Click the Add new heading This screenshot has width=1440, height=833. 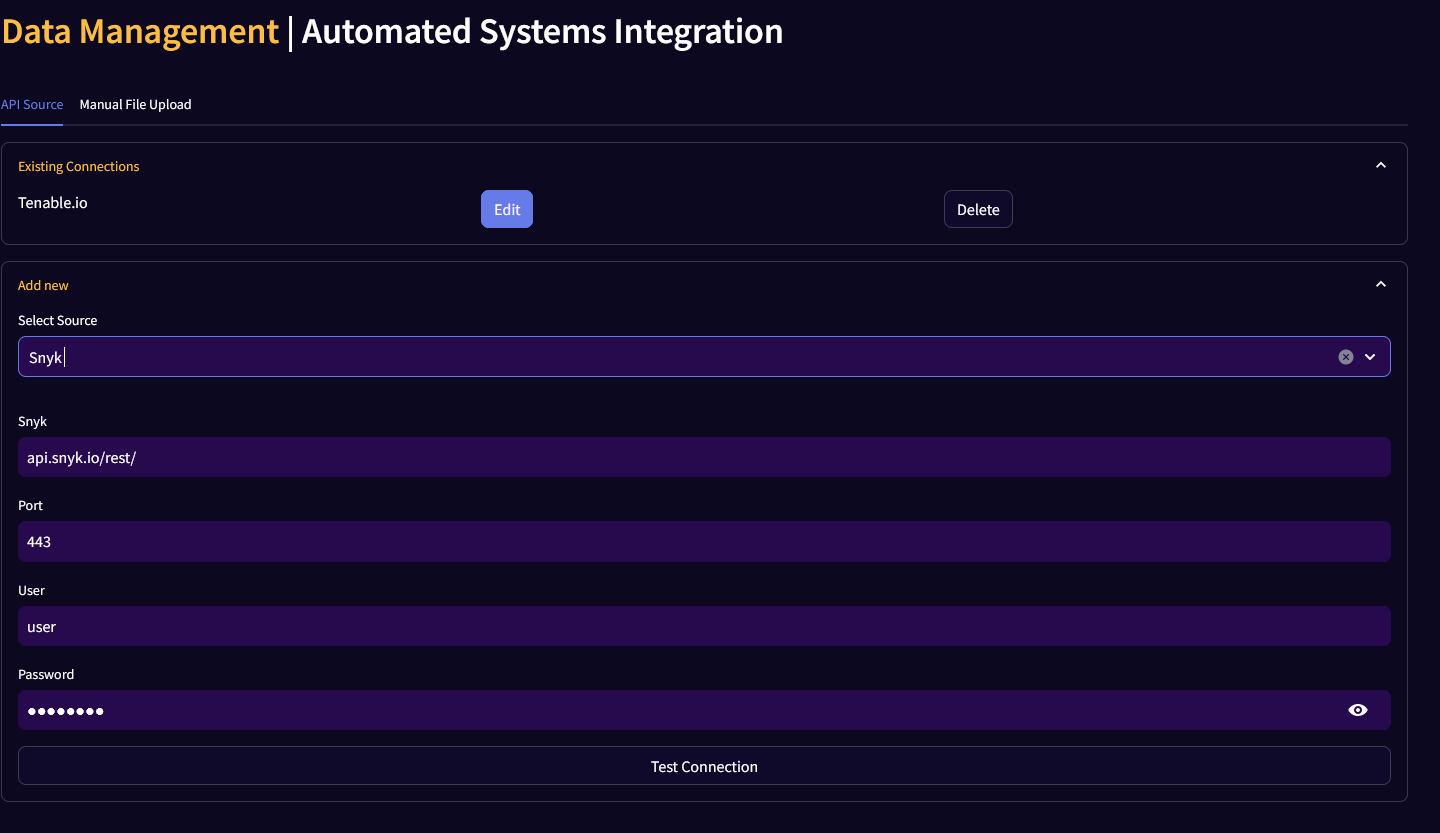pyautogui.click(x=43, y=285)
